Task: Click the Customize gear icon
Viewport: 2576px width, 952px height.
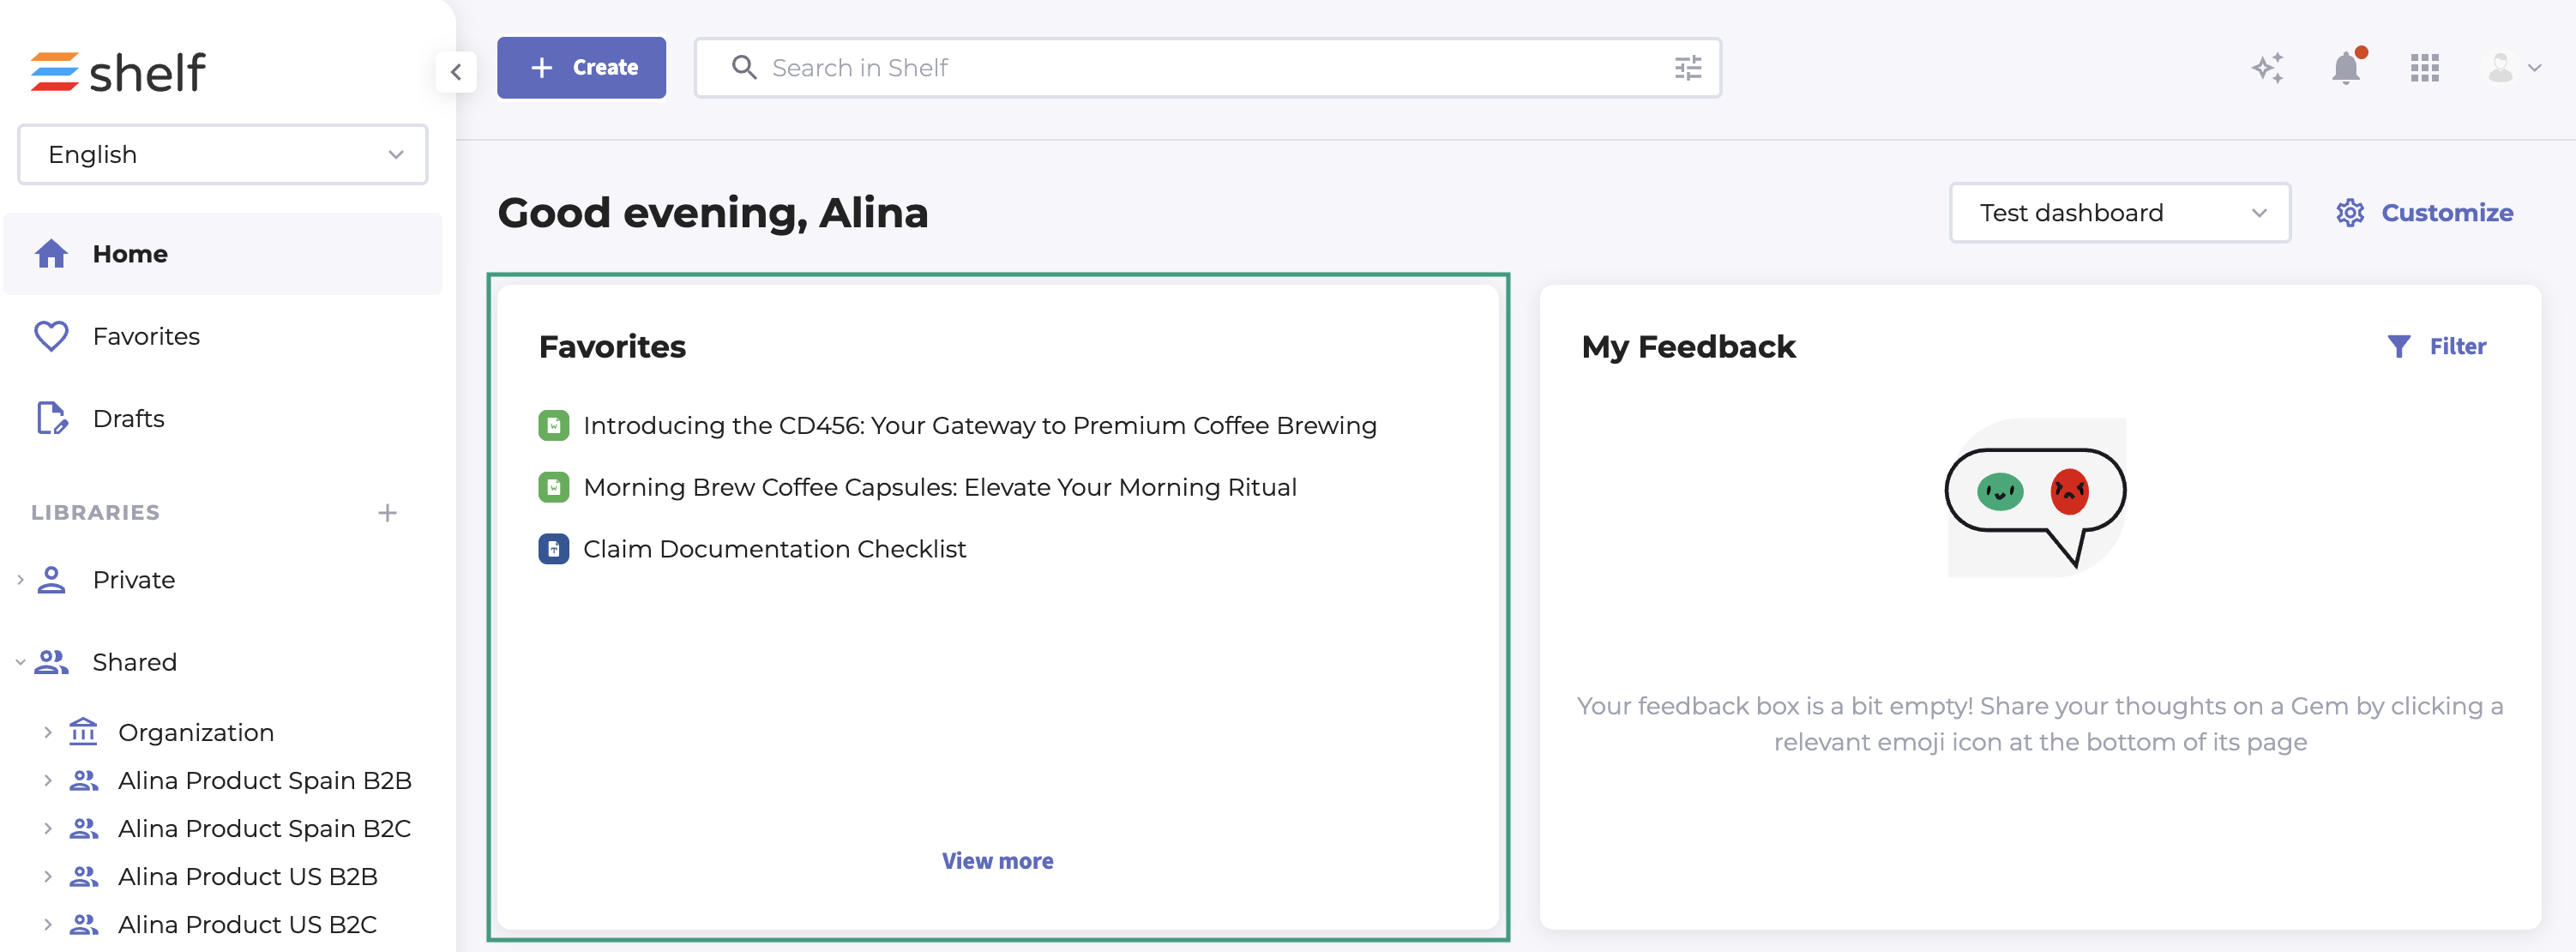Action: pos(2349,213)
